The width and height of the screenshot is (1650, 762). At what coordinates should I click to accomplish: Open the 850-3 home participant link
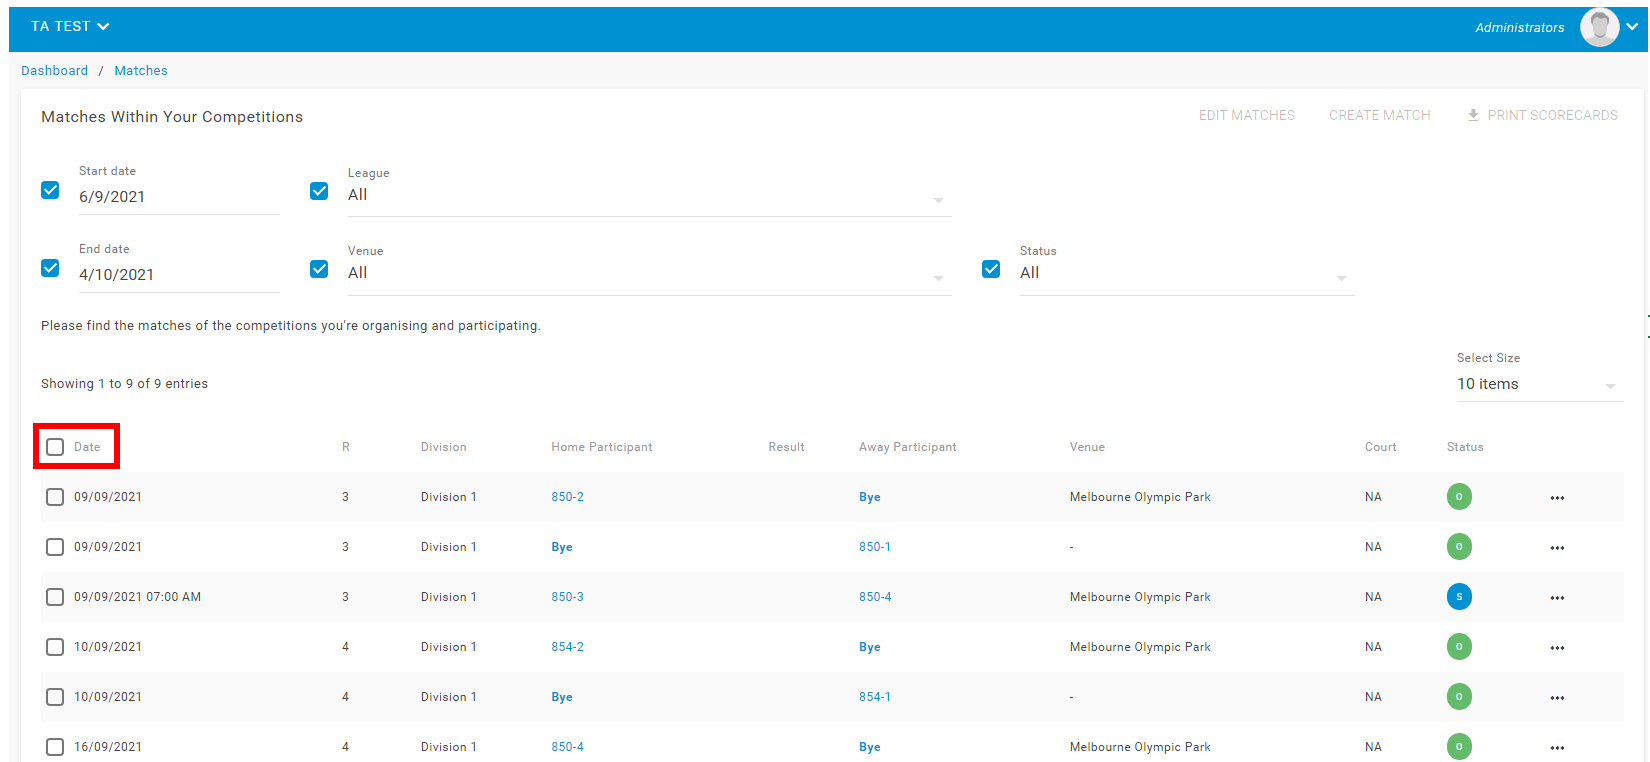tap(567, 597)
